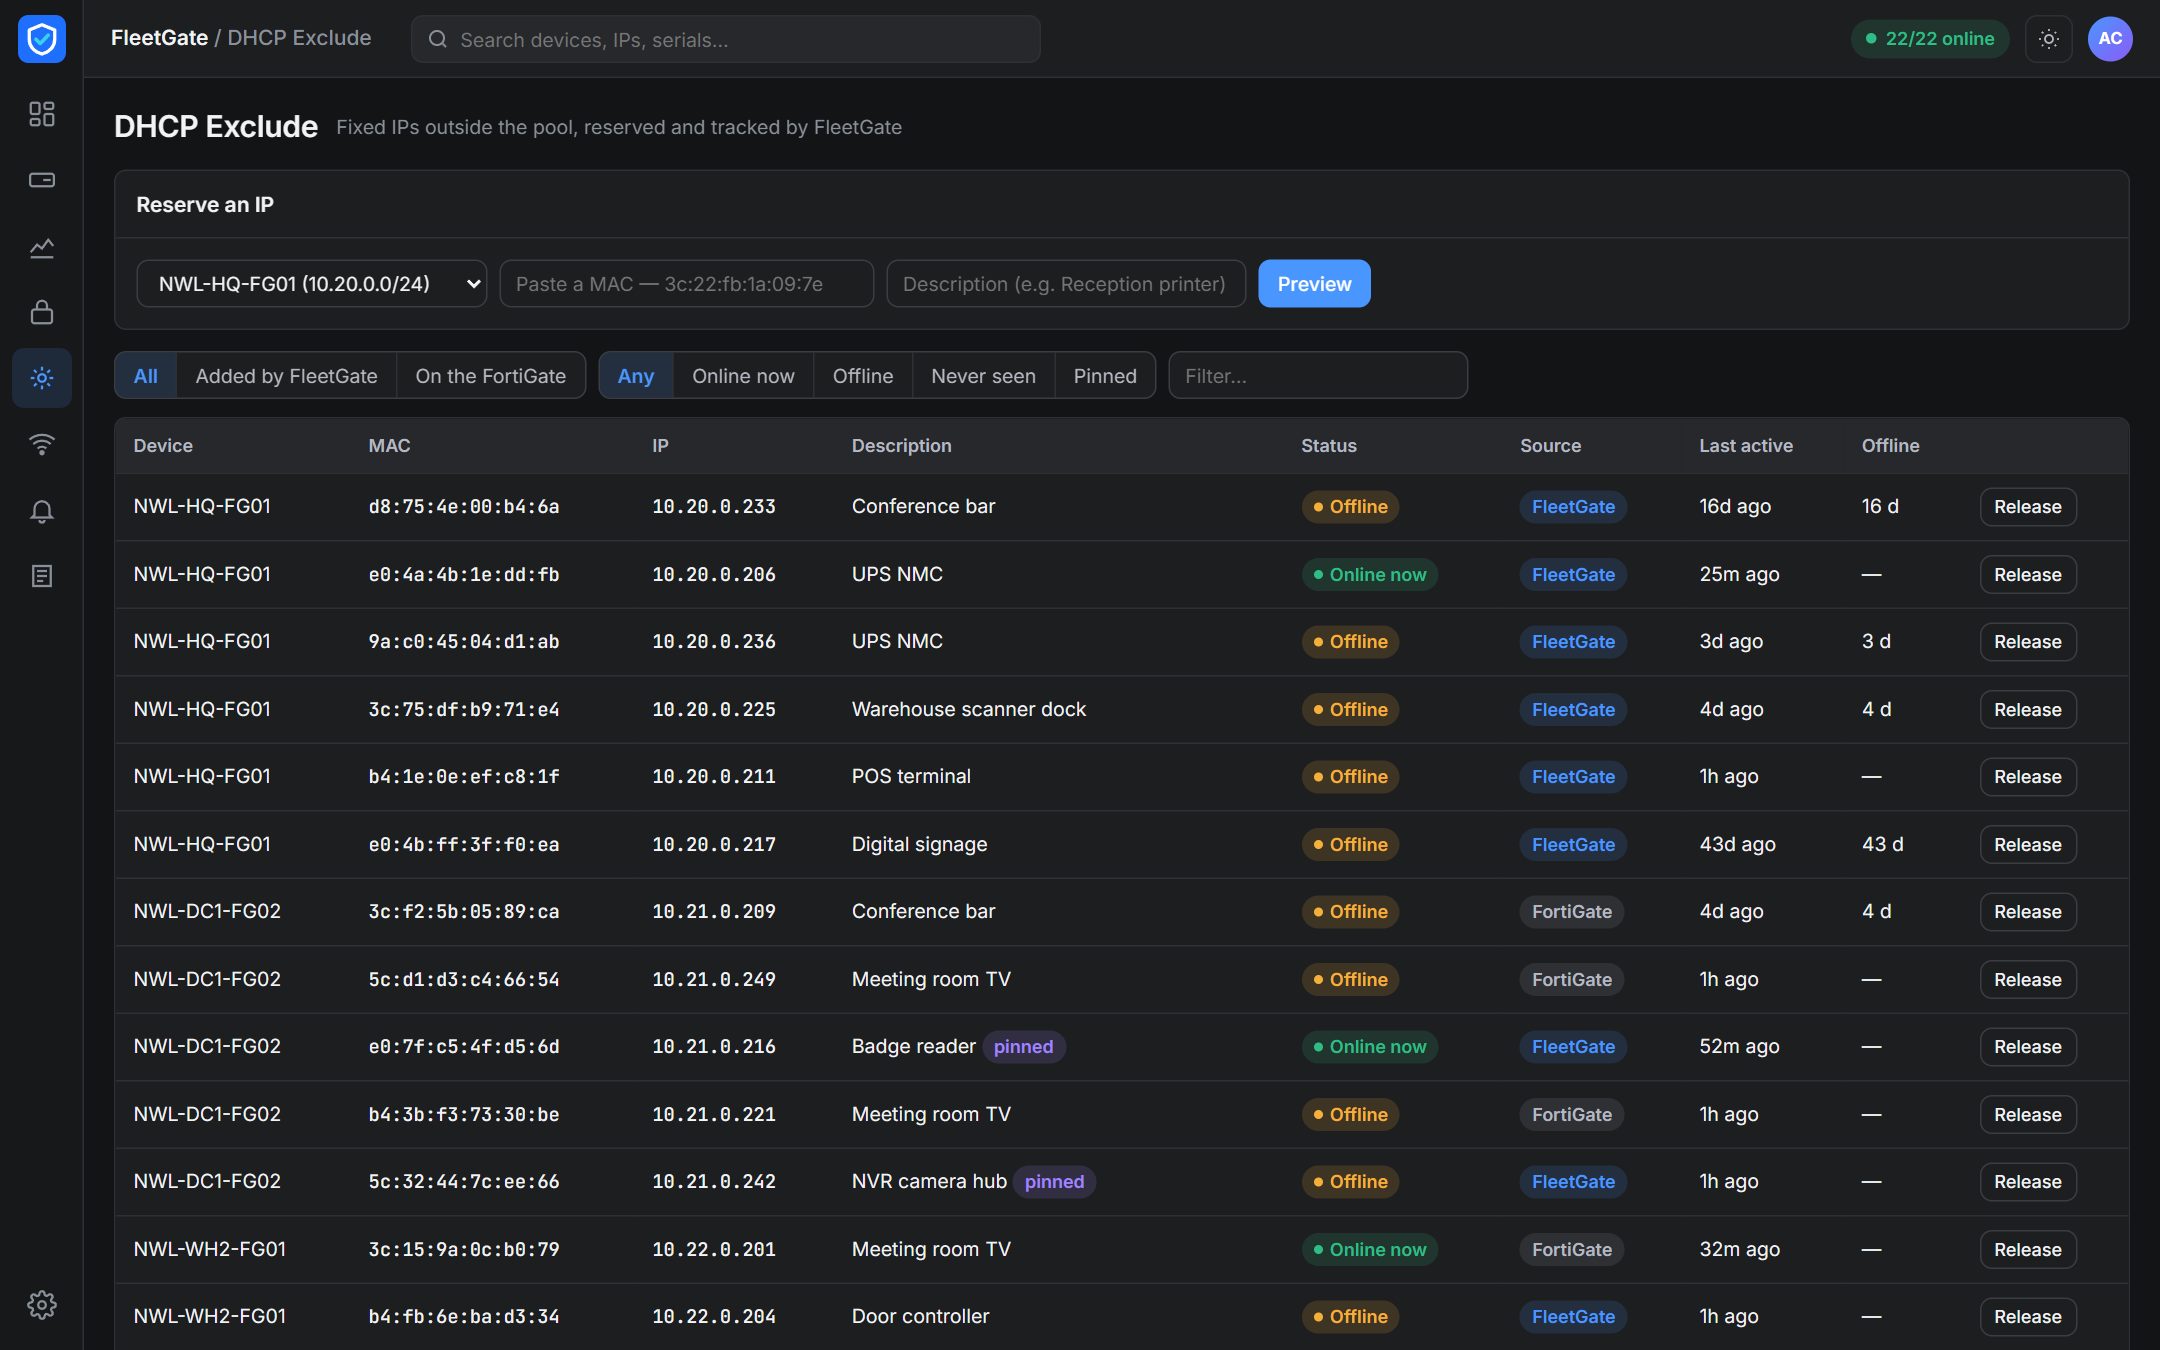2160x1350 pixels.
Task: Open the analytics chart sidebar icon
Action: click(x=42, y=247)
